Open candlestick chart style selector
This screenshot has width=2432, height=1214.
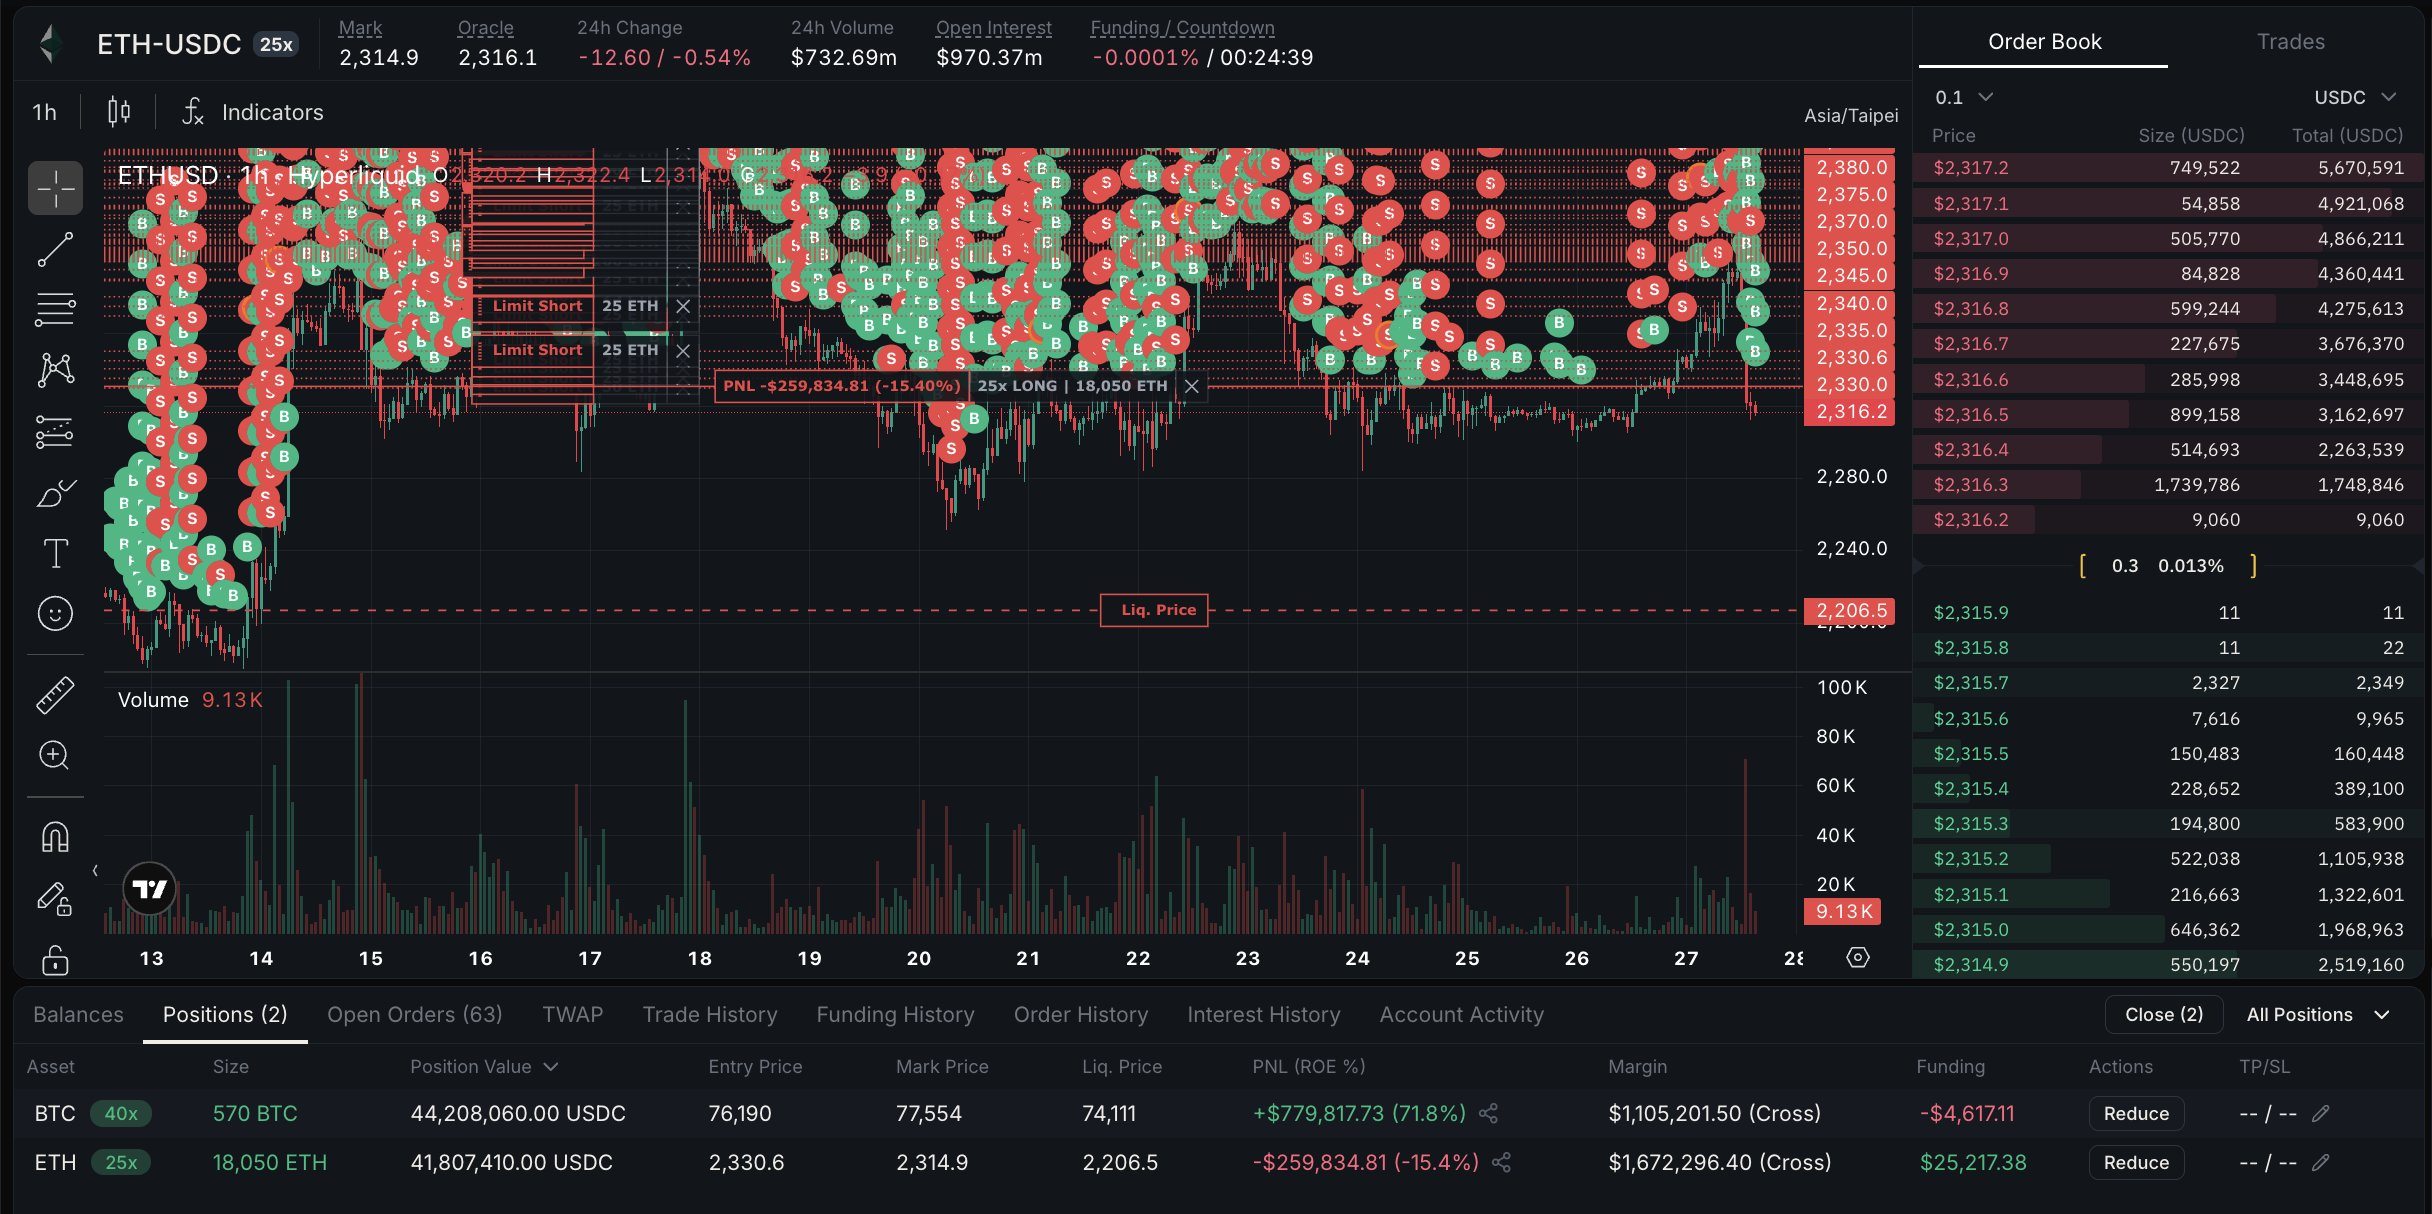click(x=118, y=112)
